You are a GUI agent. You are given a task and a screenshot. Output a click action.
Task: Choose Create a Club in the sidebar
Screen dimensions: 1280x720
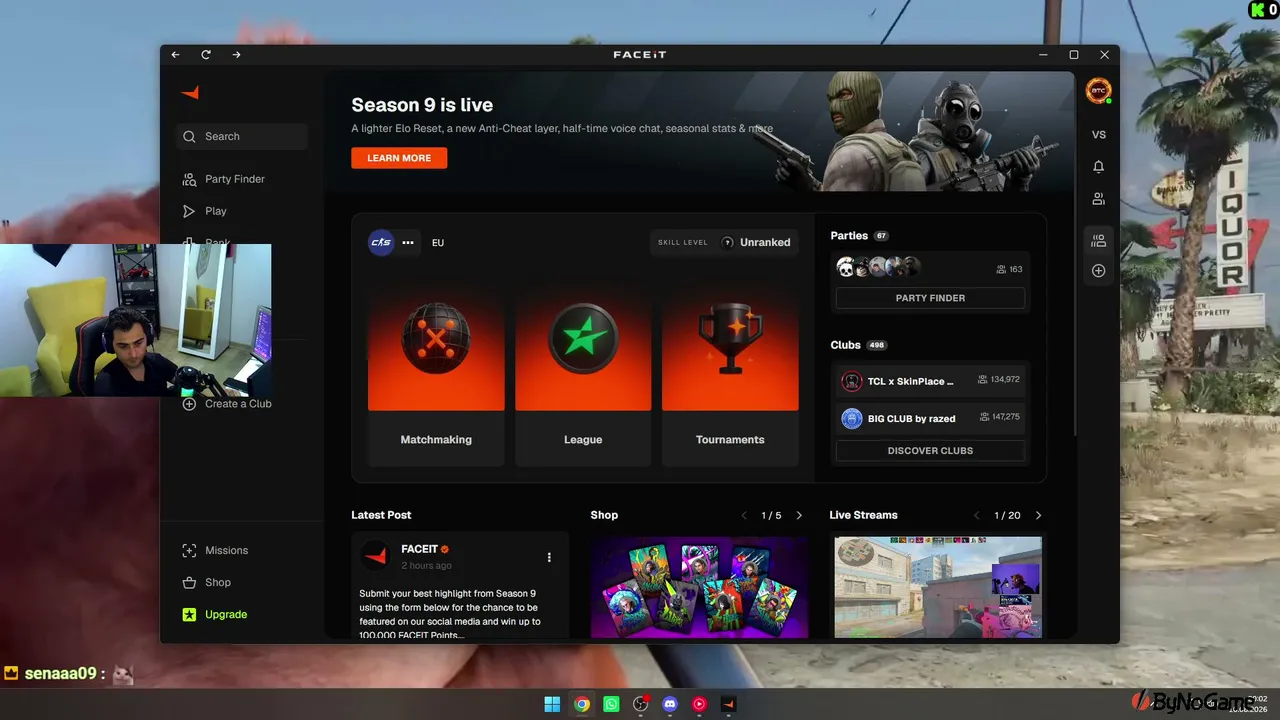[x=242, y=404]
